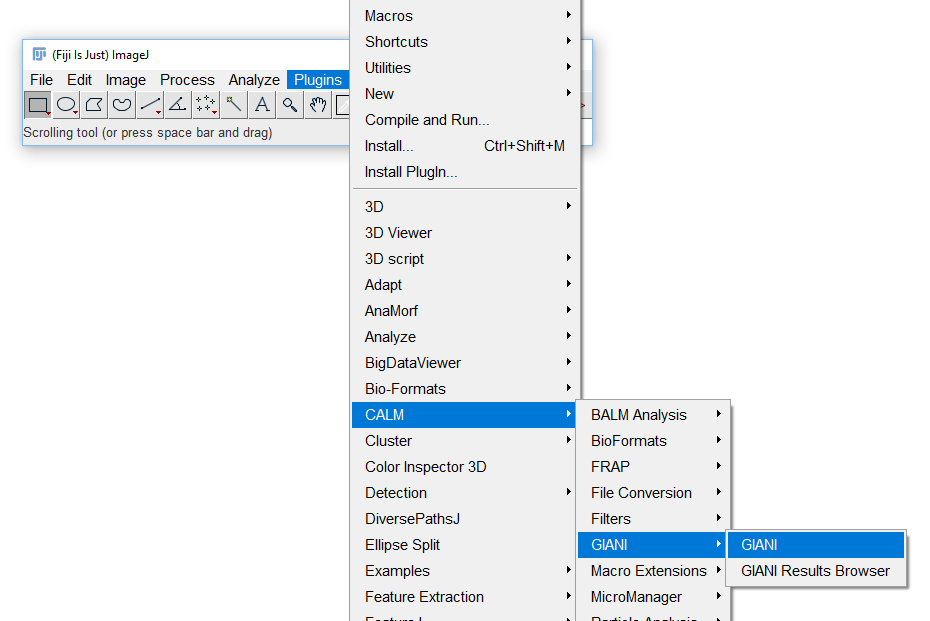Expand the New submenu
930x621 pixels.
pos(464,94)
